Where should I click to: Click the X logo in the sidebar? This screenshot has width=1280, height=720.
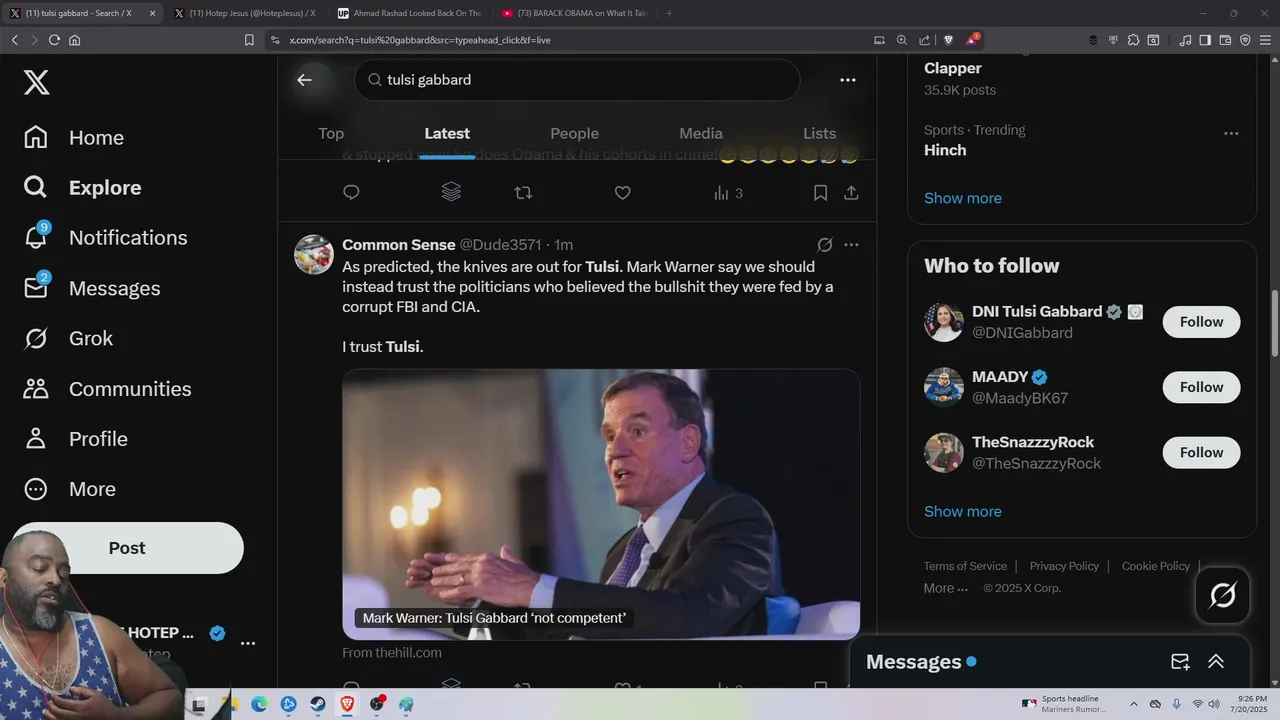pyautogui.click(x=36, y=82)
